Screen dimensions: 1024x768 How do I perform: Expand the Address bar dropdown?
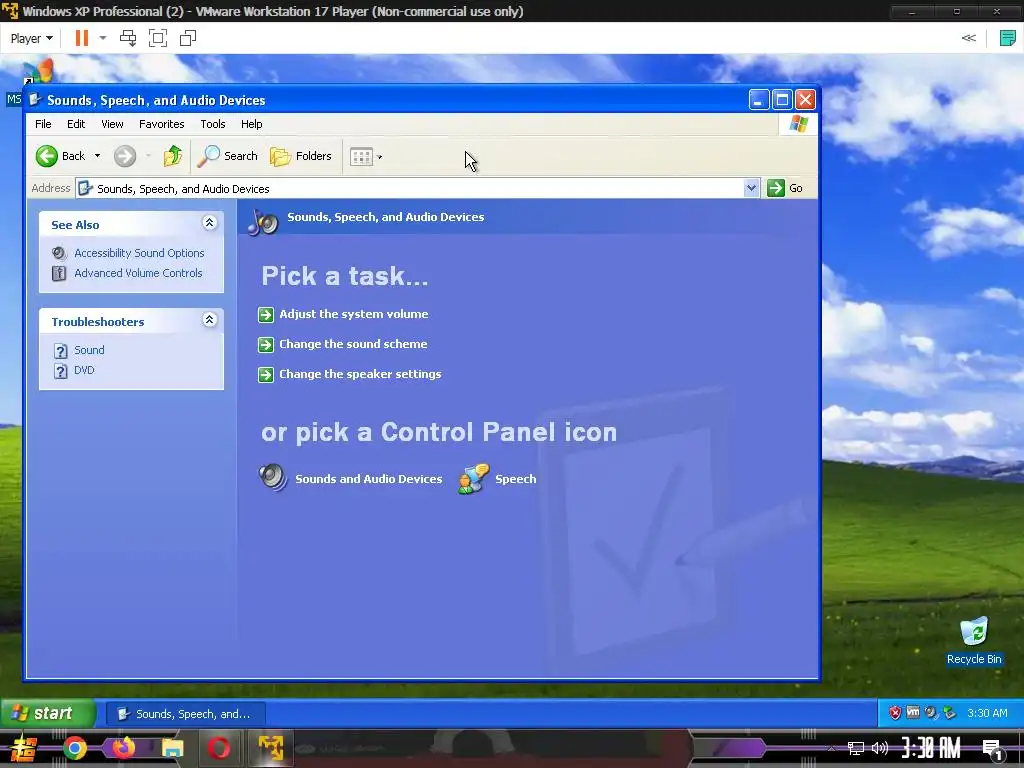point(751,188)
